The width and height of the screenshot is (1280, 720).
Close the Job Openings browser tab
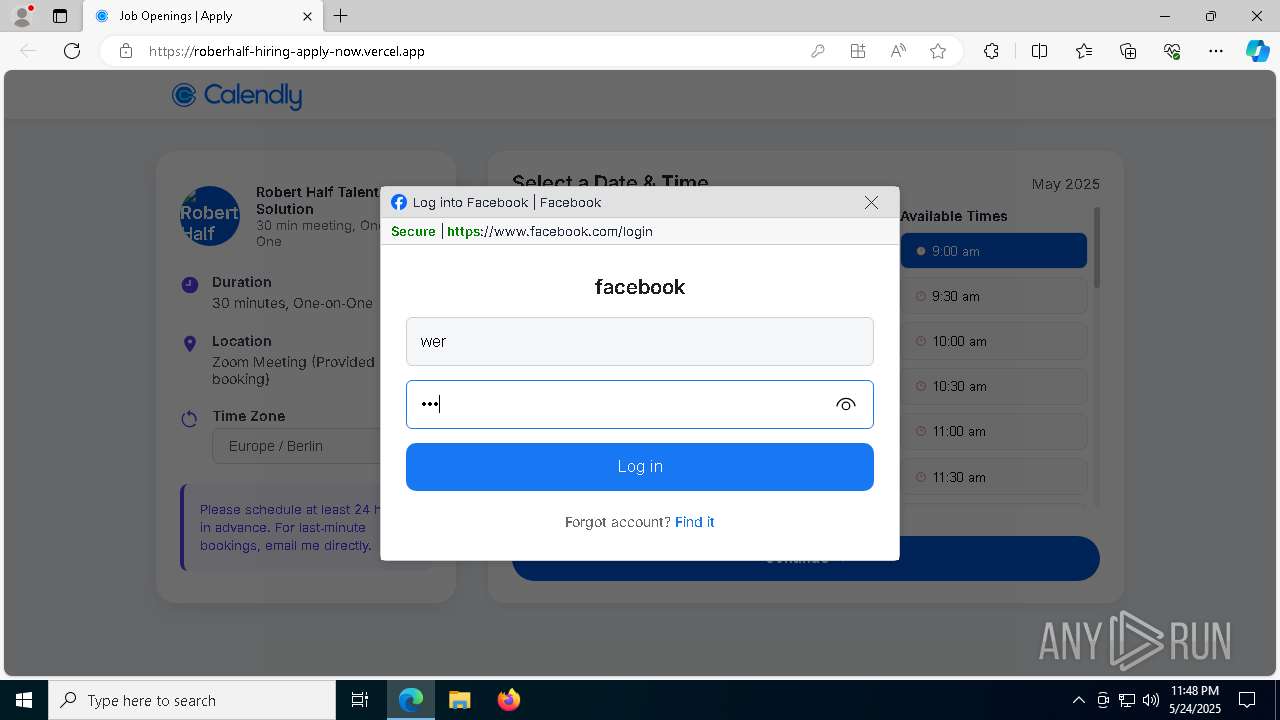pos(308,16)
